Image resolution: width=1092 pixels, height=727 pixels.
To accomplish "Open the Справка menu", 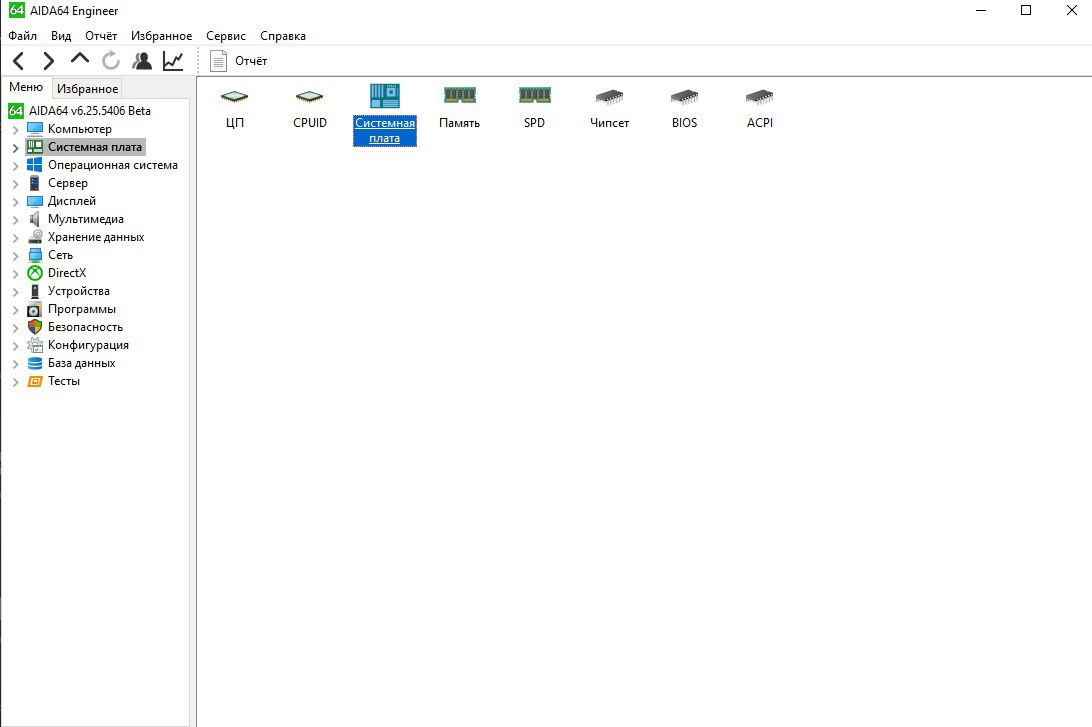I will click(283, 36).
